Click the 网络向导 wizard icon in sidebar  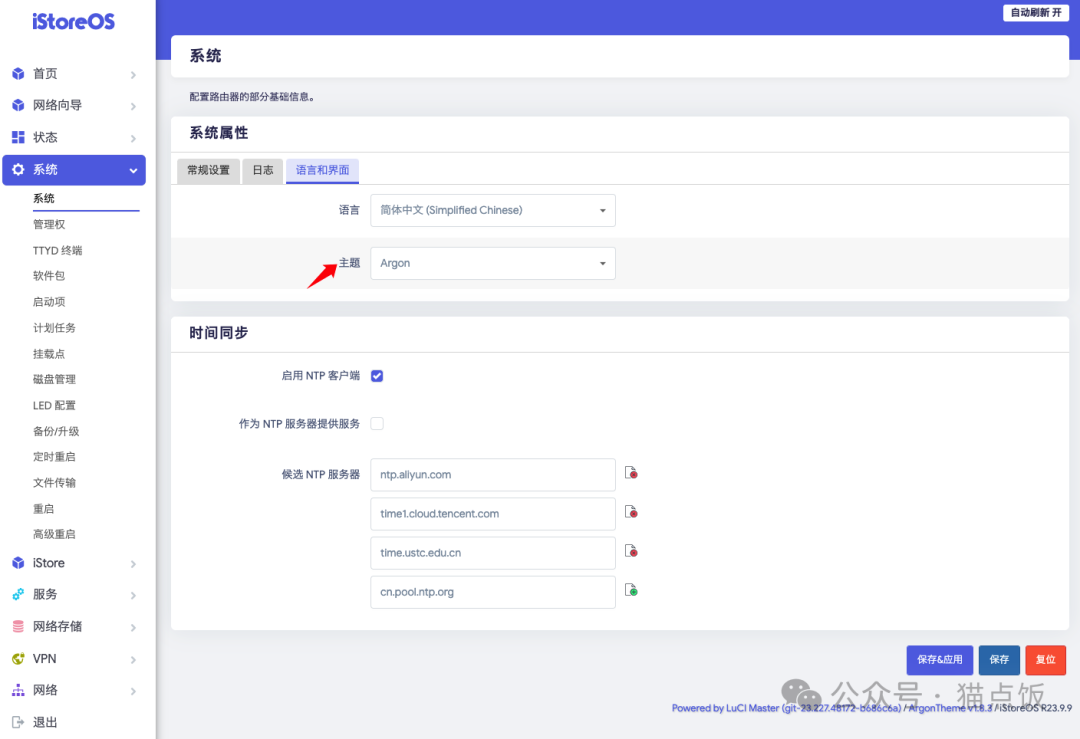coord(18,105)
